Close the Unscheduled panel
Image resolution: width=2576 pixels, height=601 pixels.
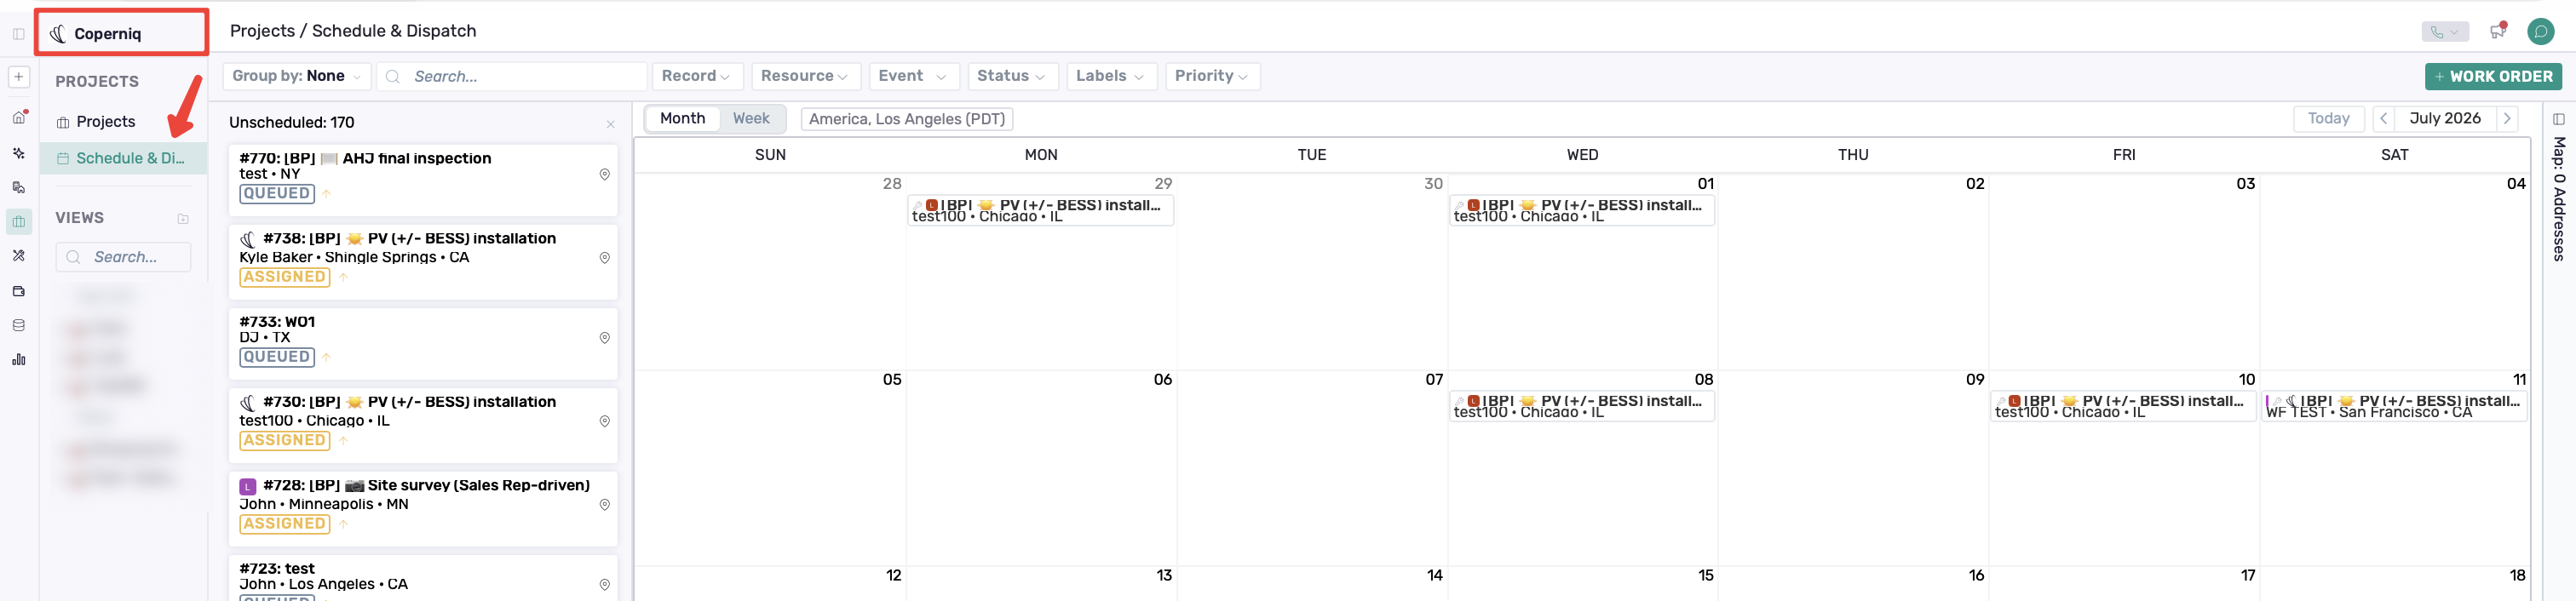coord(610,124)
